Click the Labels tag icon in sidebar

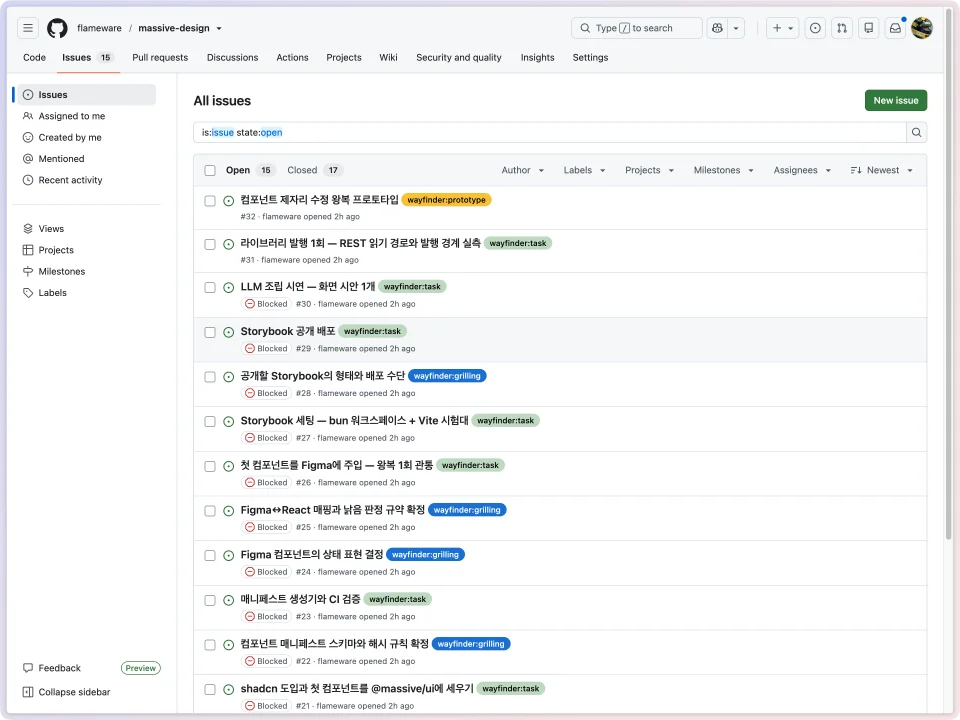coord(28,293)
